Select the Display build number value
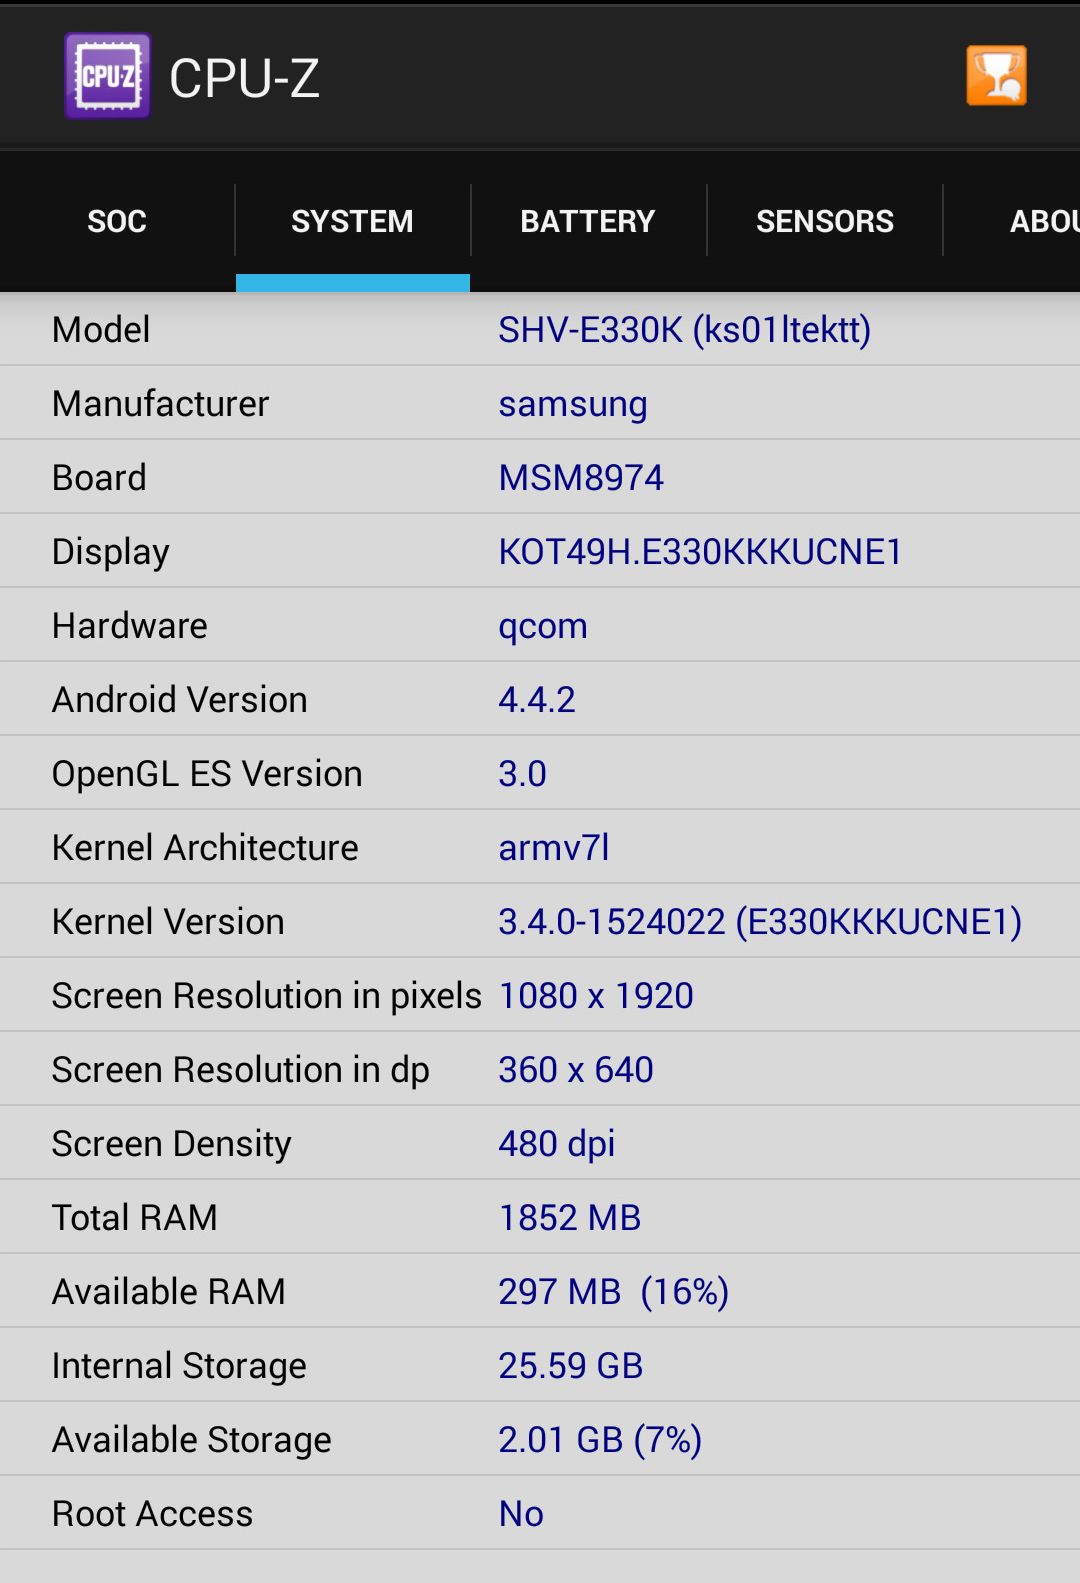This screenshot has width=1080, height=1583. pos(700,552)
